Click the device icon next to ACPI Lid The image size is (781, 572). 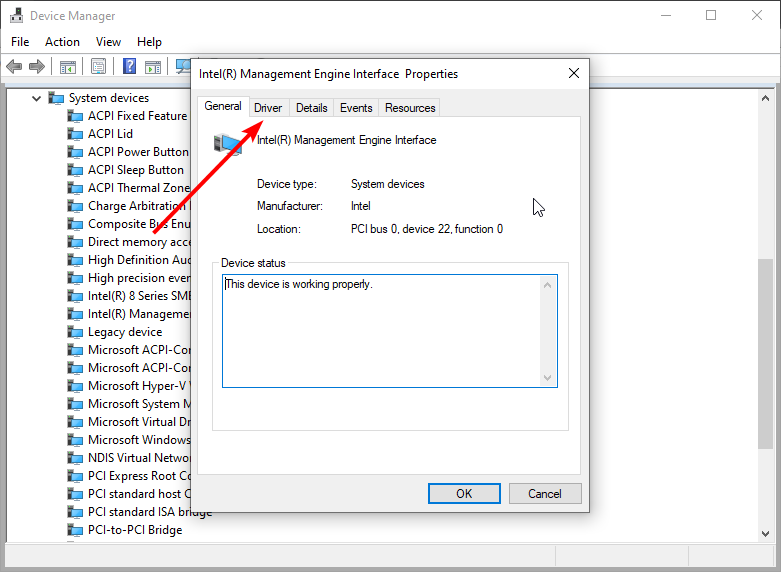pos(75,134)
